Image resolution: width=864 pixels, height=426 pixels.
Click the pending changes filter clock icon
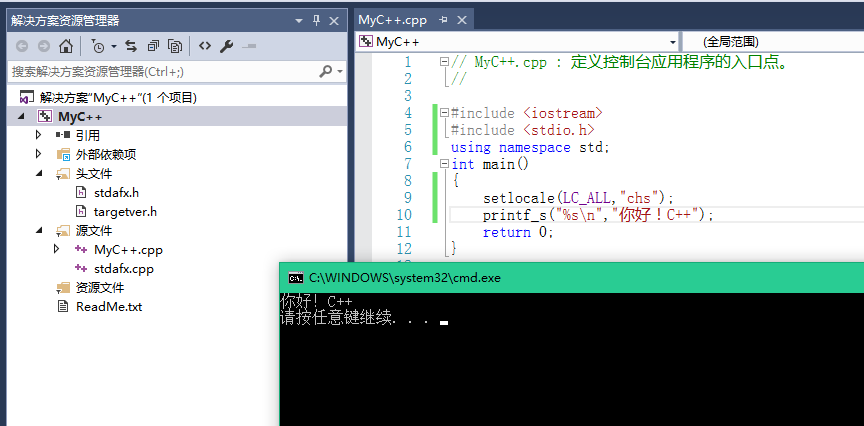(98, 46)
